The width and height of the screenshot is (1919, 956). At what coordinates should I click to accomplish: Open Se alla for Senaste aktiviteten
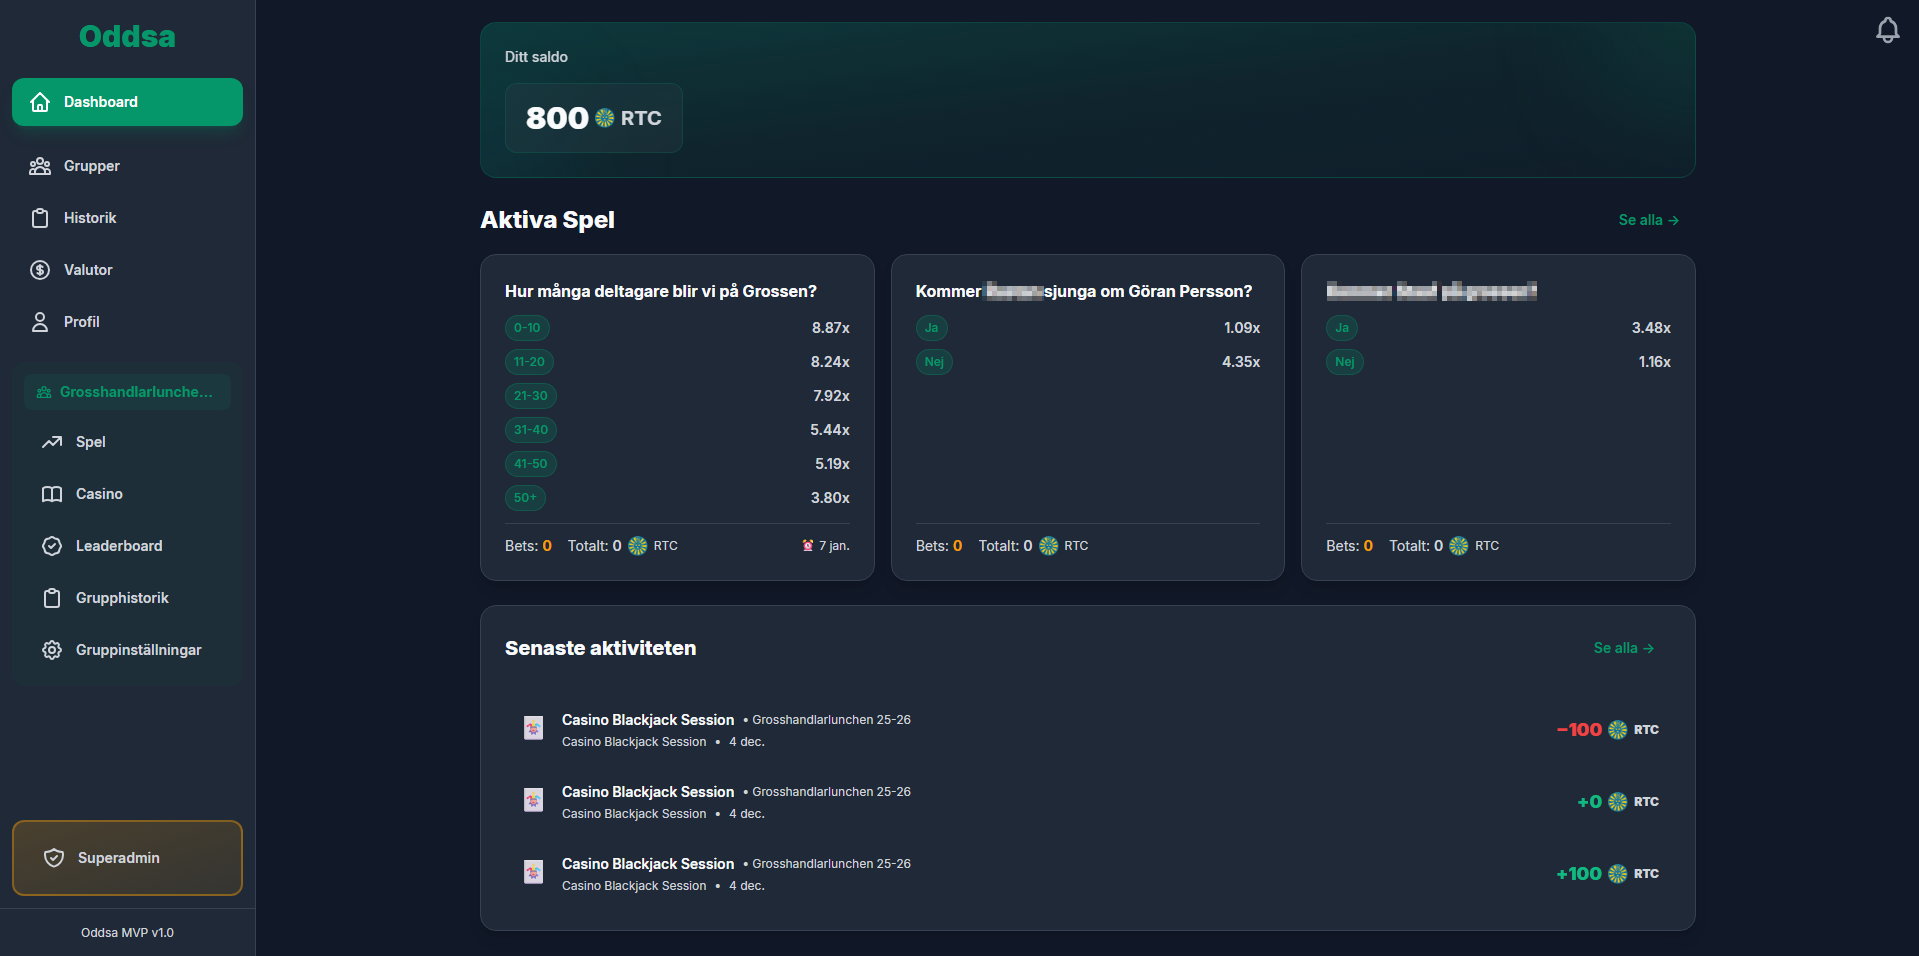pyautogui.click(x=1623, y=648)
